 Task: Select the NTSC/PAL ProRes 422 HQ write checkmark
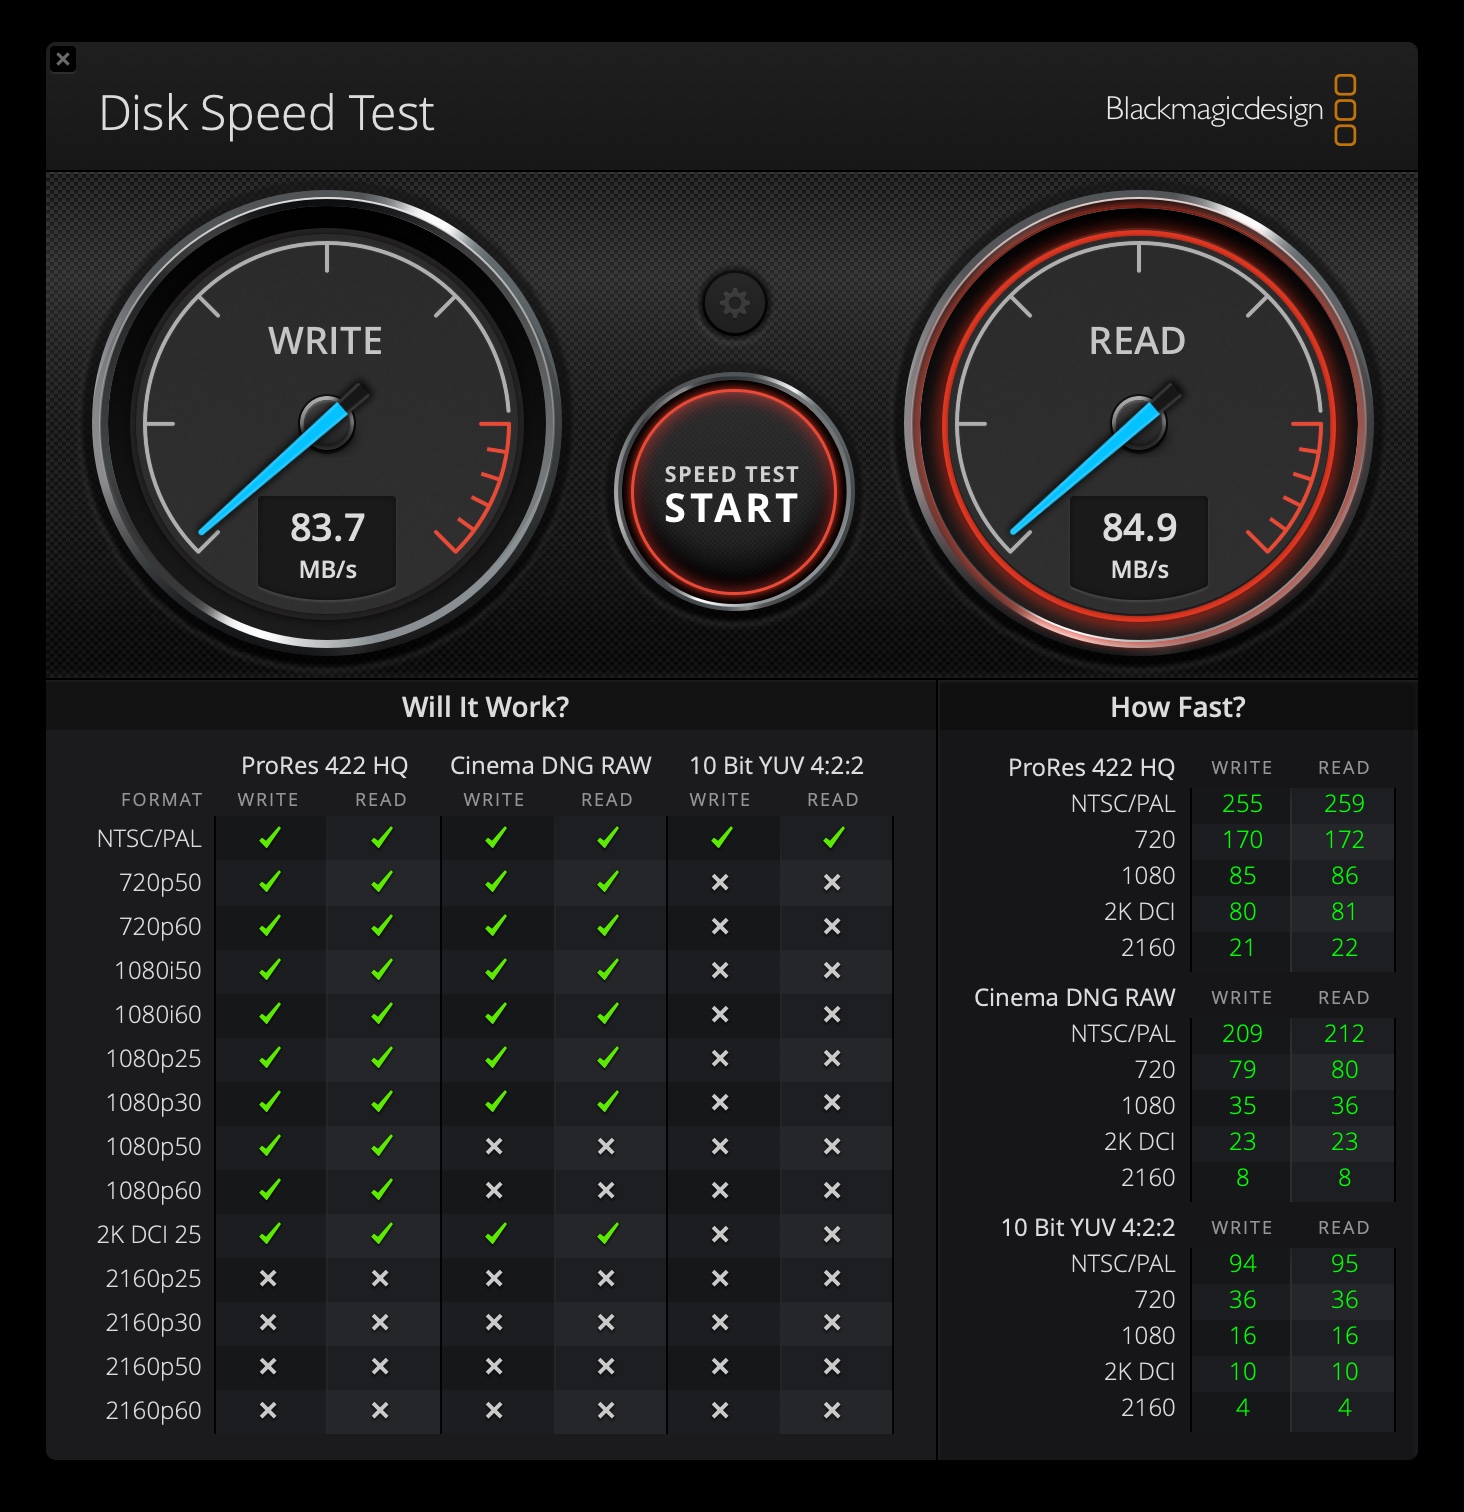coord(269,838)
